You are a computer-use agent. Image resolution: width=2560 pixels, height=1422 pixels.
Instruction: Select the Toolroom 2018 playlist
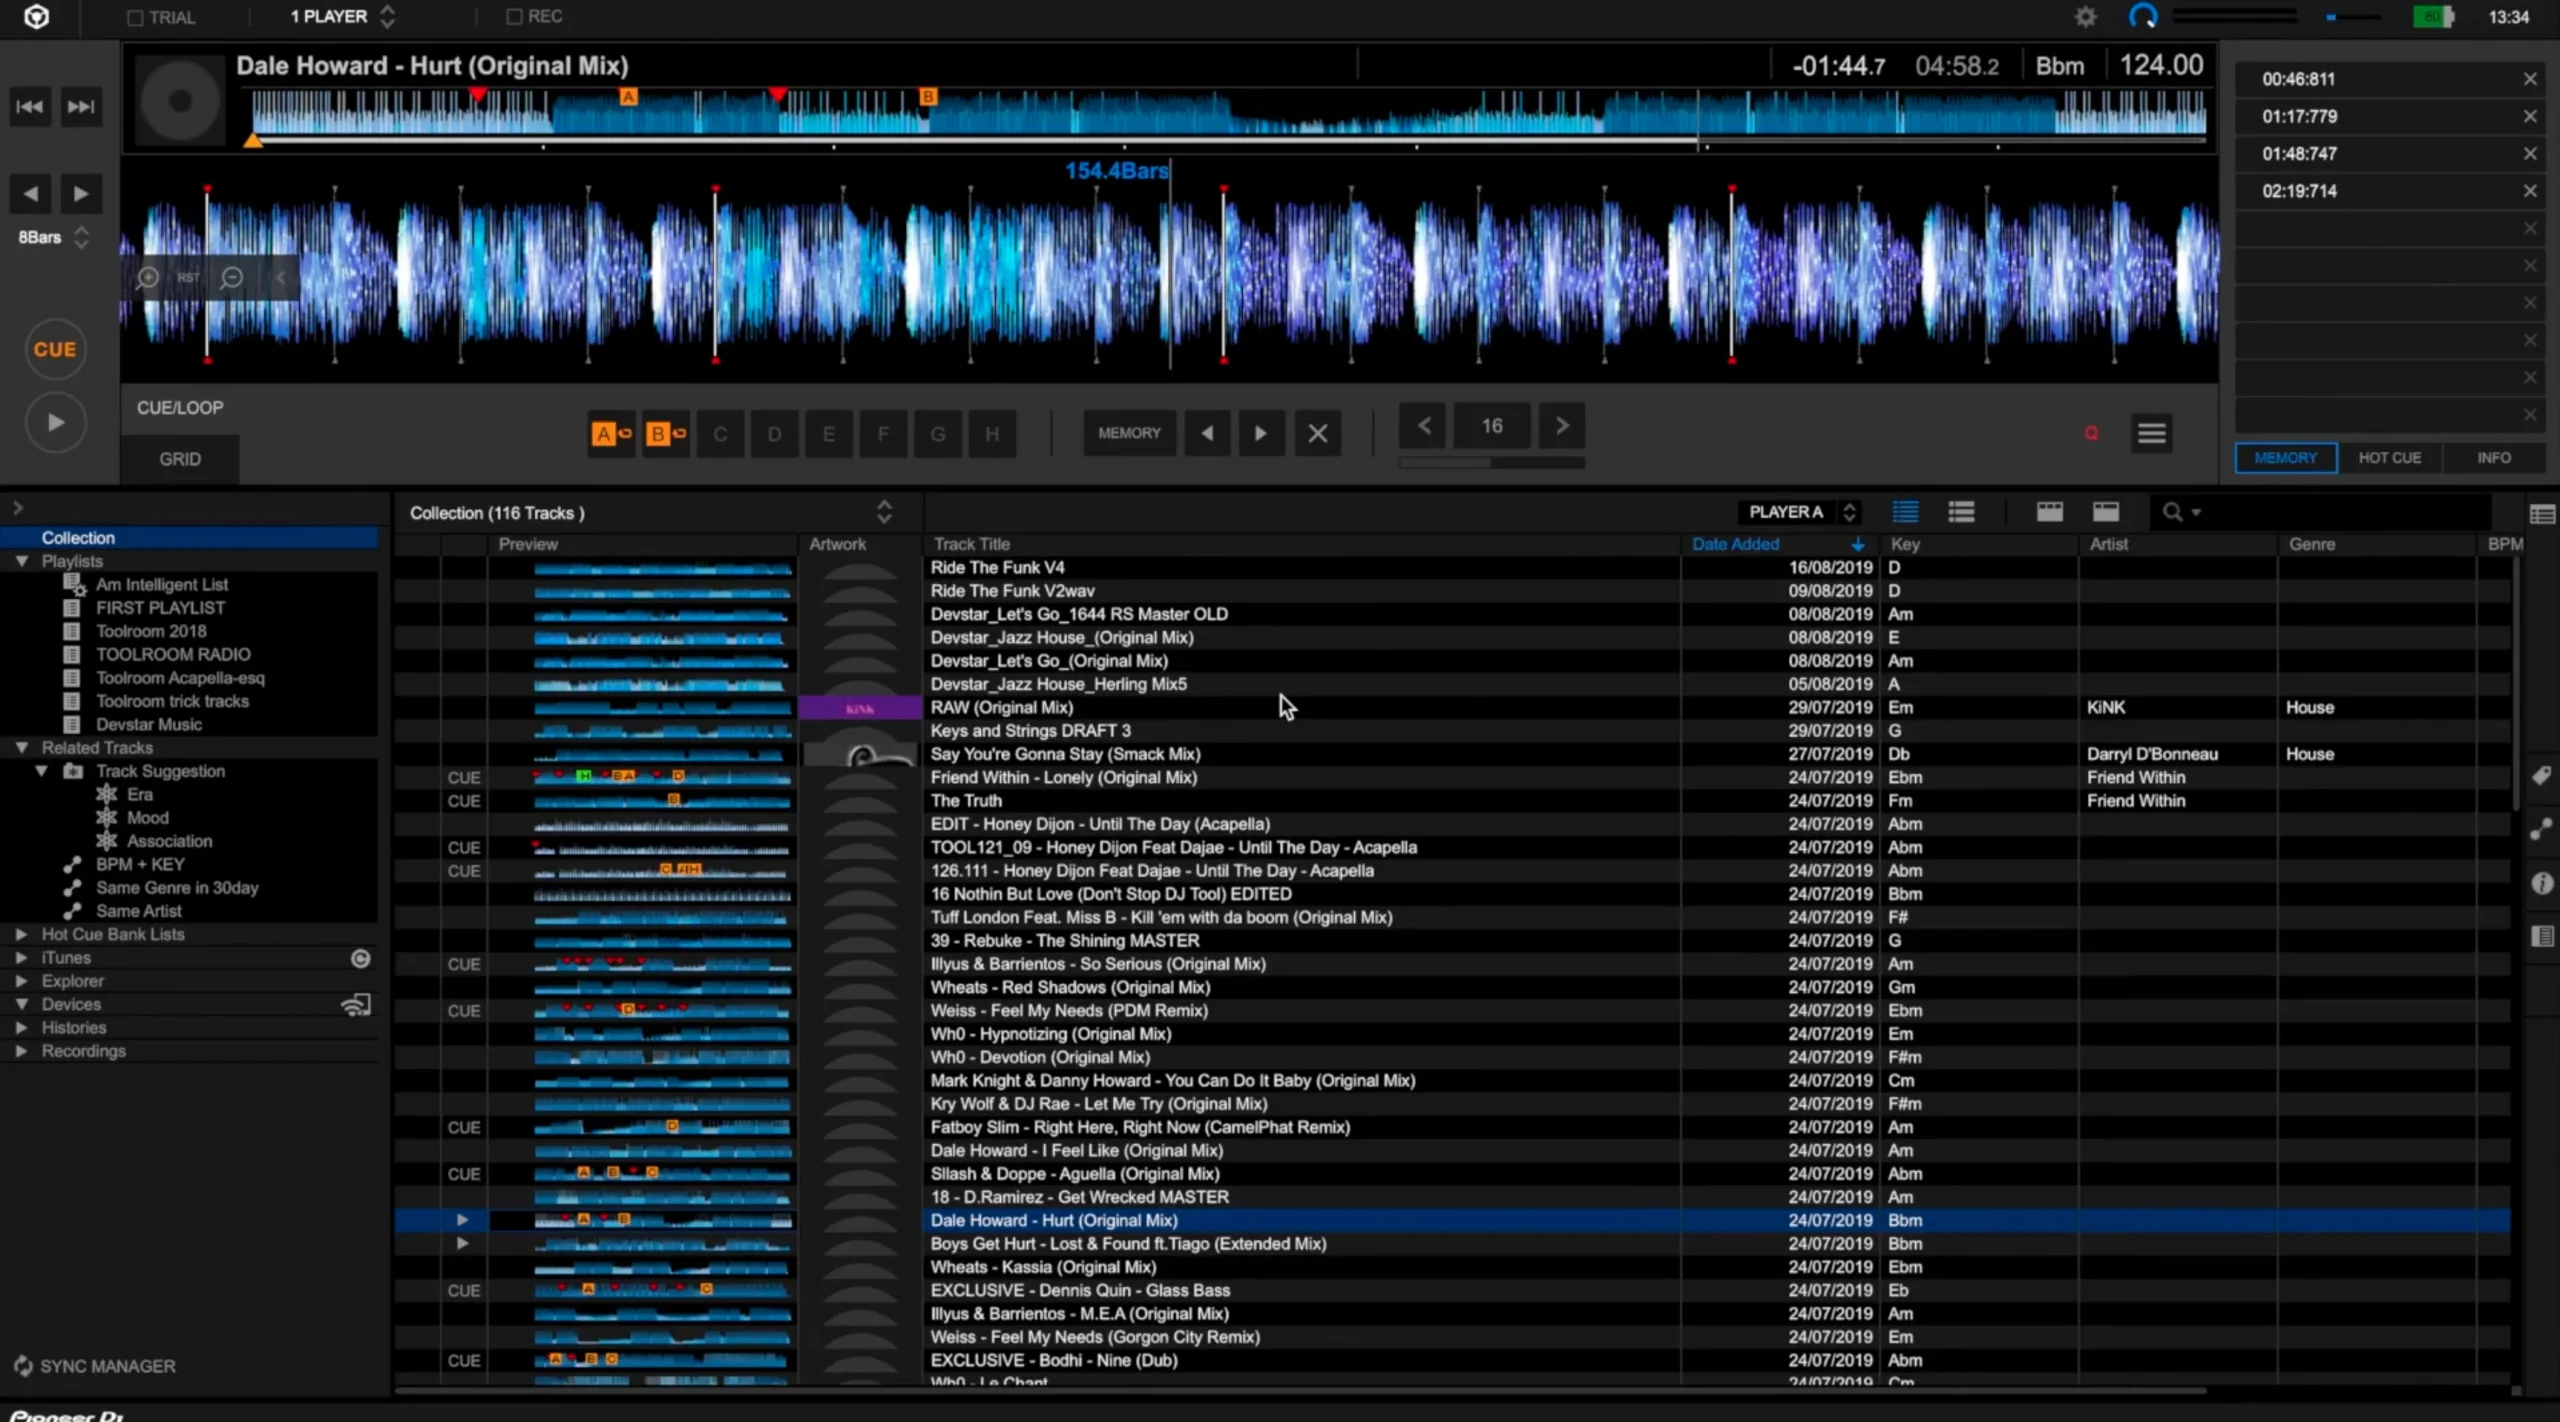click(x=151, y=631)
